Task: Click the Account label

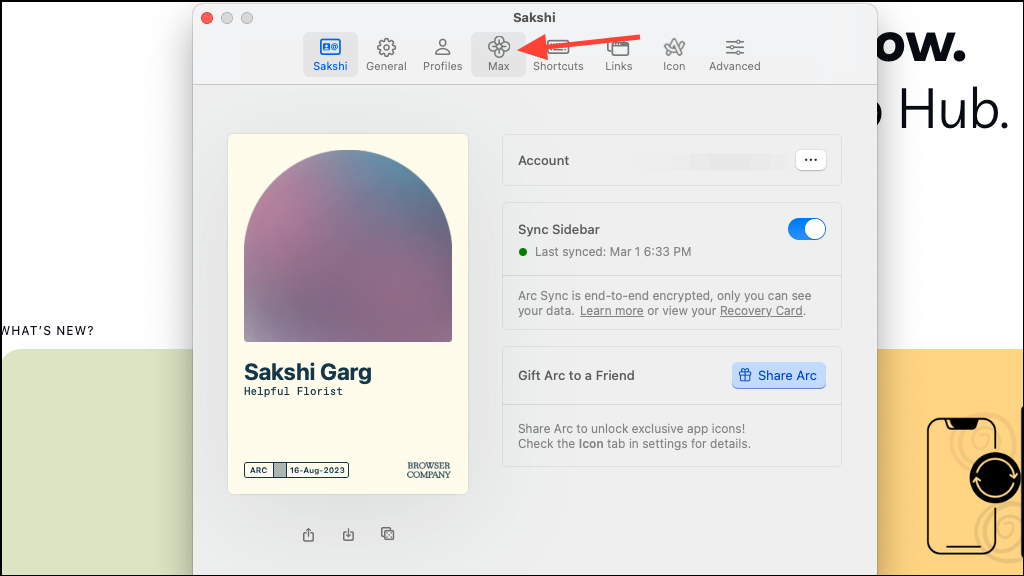Action: coord(543,161)
